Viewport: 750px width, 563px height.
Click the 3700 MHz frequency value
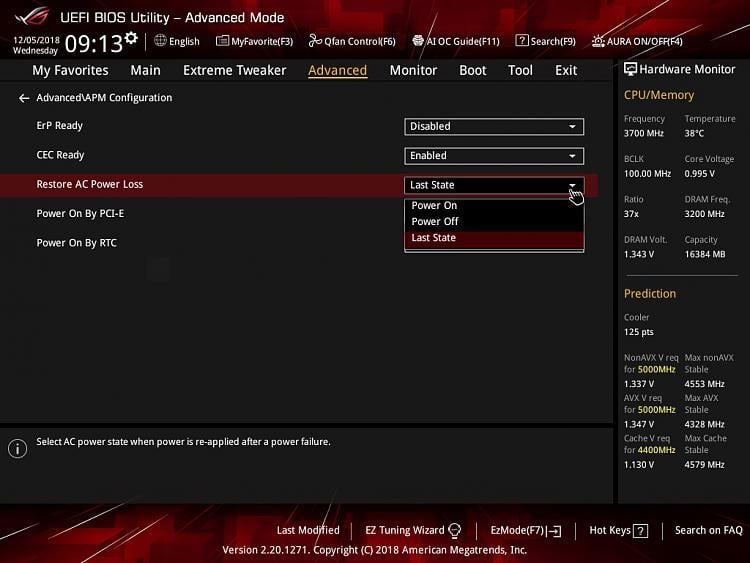pyautogui.click(x=643, y=133)
